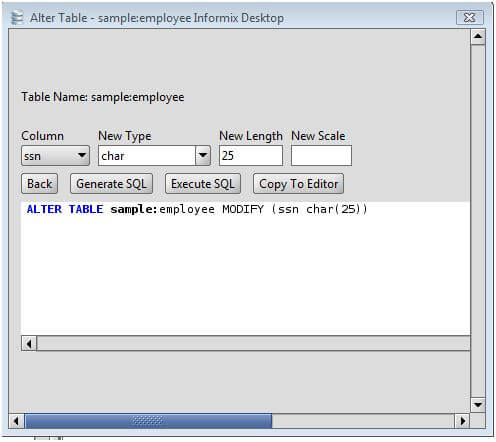Click the MODIFY keyword in SQL statement
Image resolution: width=496 pixels, height=442 pixels.
click(243, 209)
